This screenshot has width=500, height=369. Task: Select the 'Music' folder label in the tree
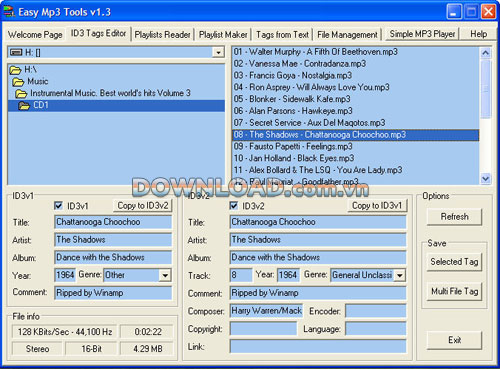38,82
